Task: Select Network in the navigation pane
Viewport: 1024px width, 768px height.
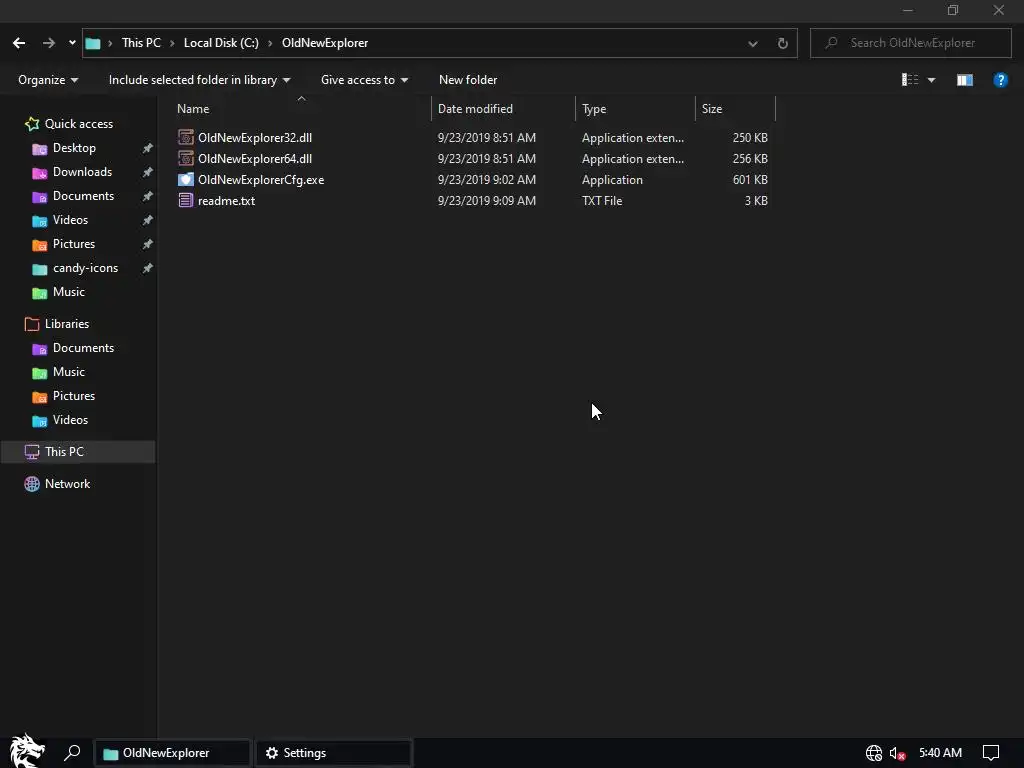Action: coord(67,484)
